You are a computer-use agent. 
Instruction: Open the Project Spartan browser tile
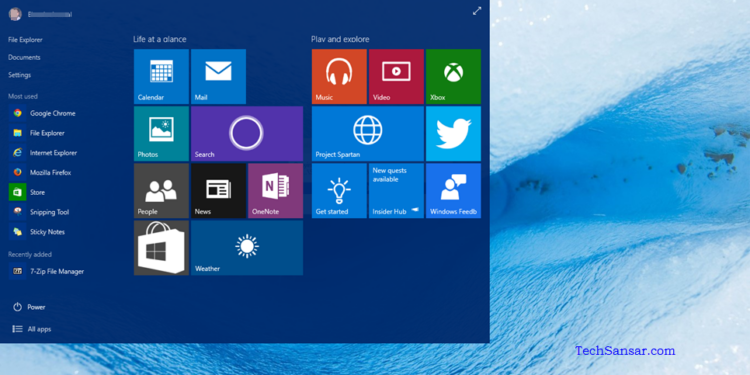(x=368, y=133)
